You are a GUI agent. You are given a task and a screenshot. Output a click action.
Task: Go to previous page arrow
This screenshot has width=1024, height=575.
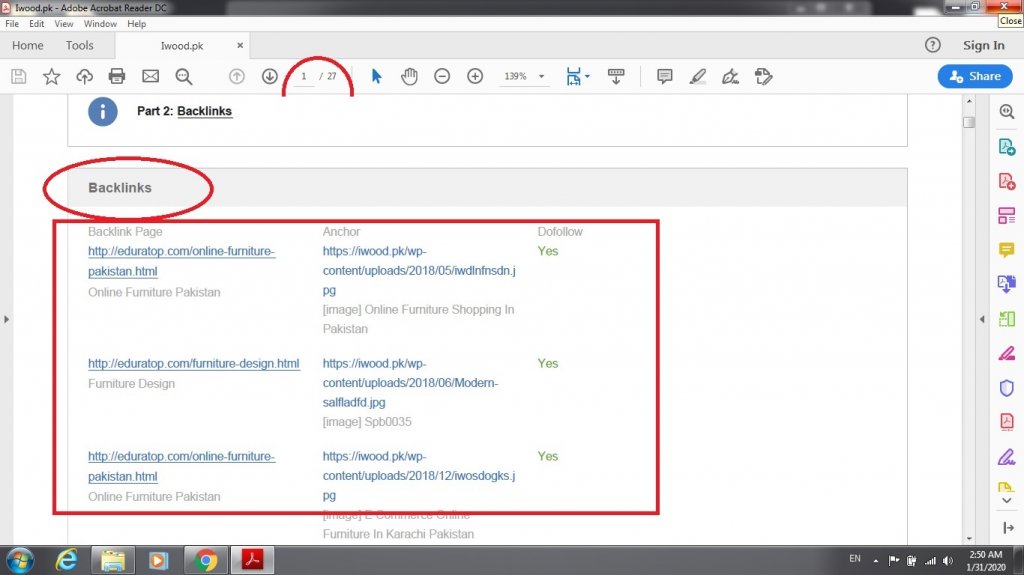point(236,76)
